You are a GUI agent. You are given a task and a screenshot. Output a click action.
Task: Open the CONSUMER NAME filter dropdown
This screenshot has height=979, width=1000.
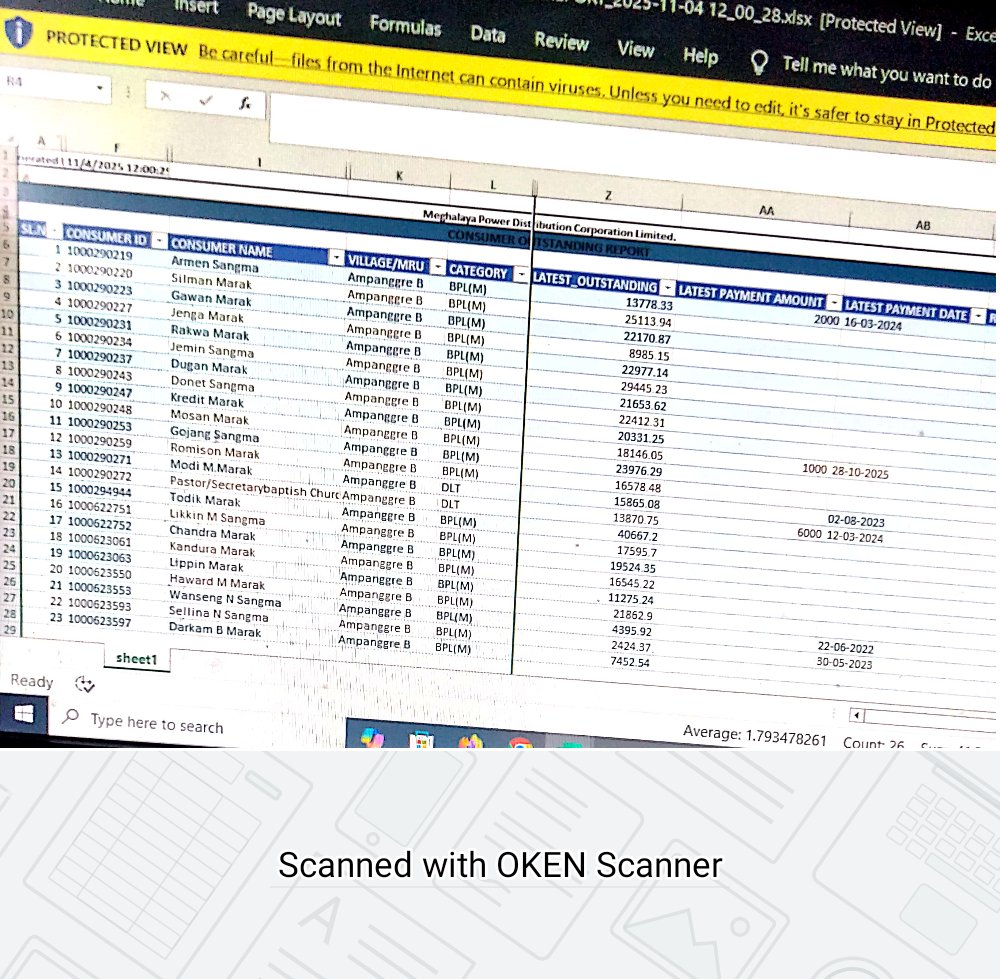[335, 257]
